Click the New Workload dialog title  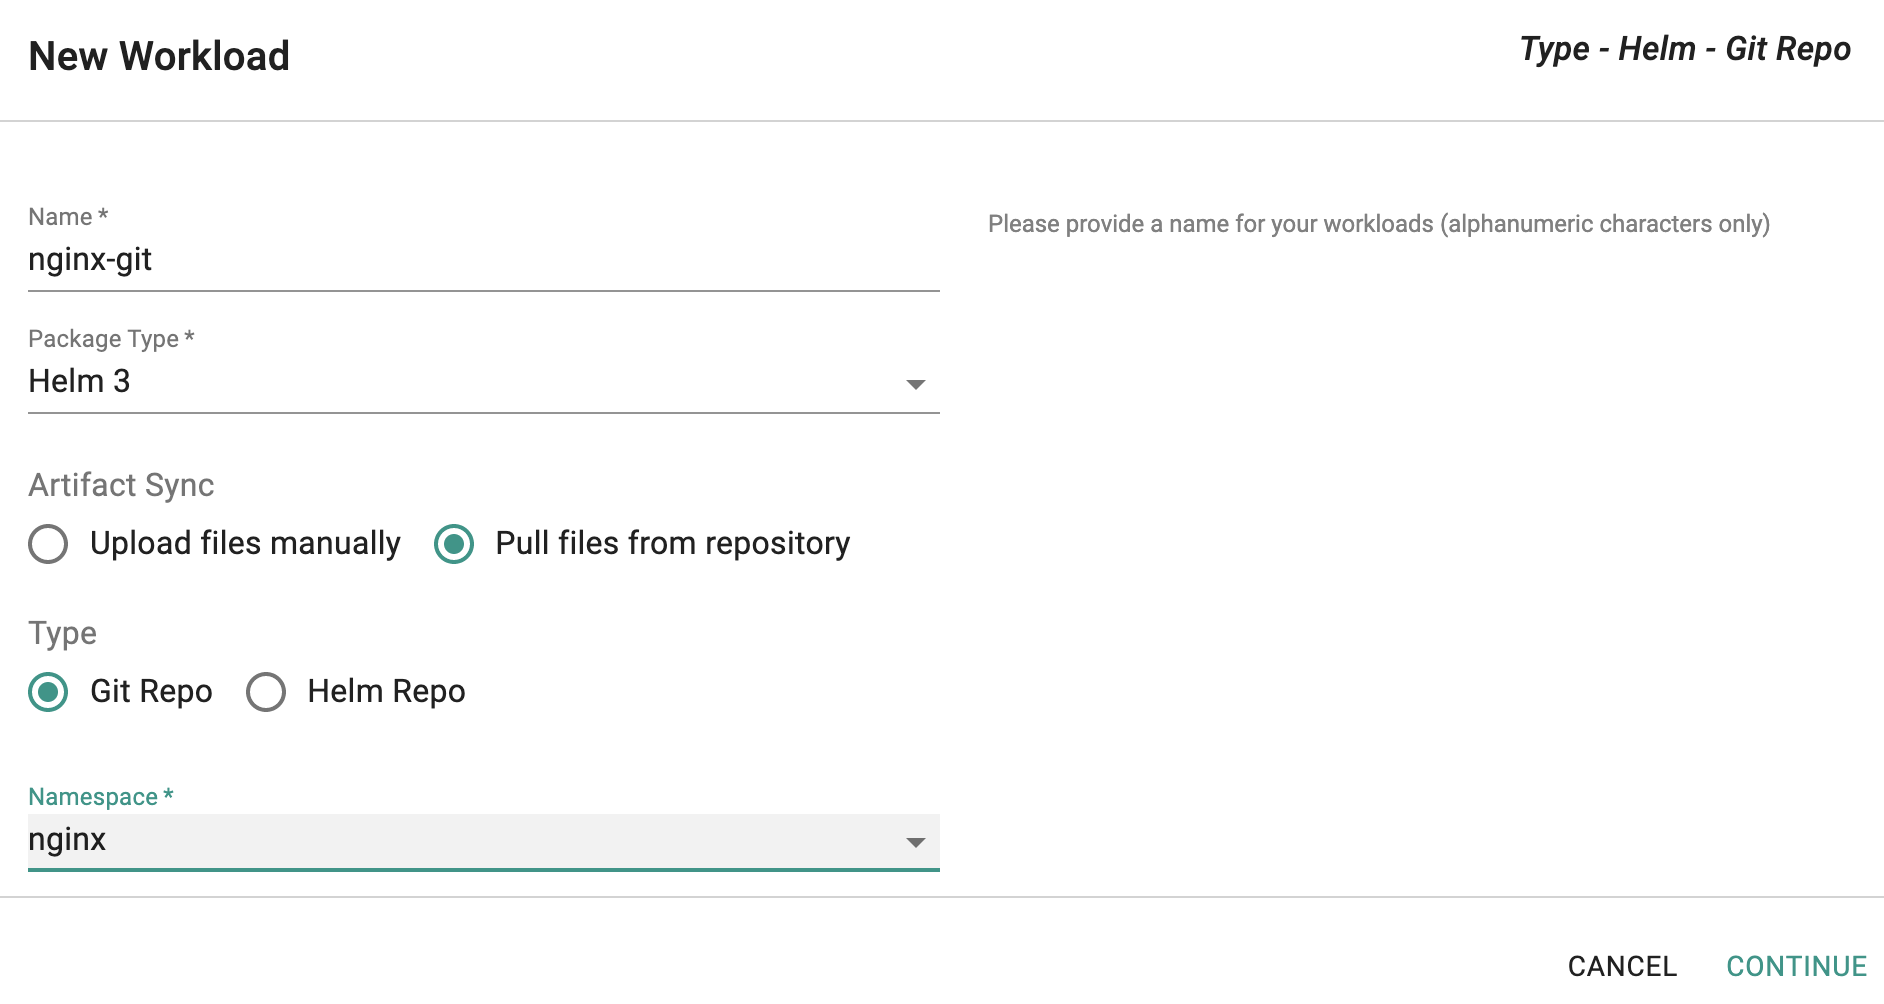(159, 56)
